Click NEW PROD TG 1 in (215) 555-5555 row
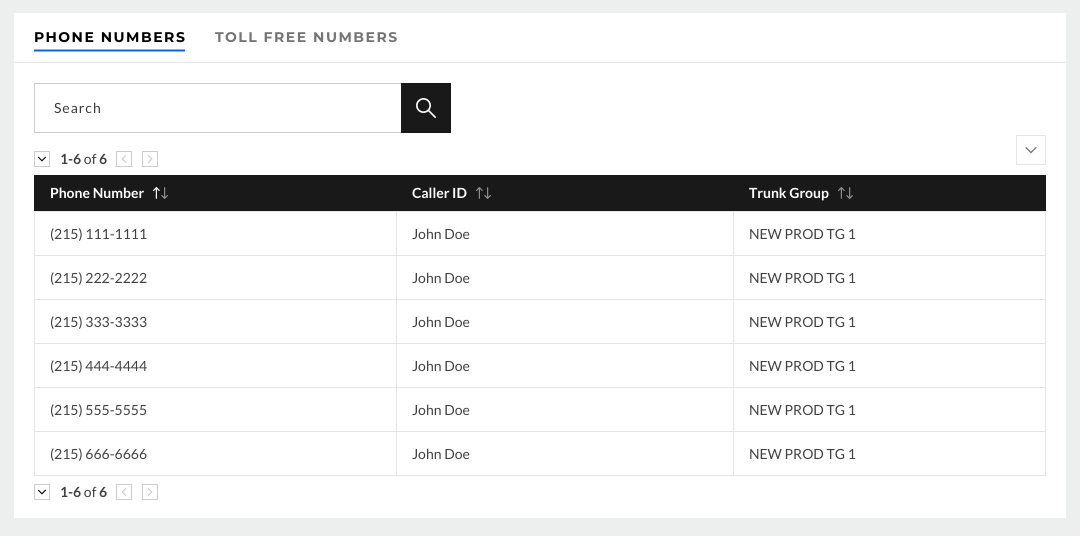The height and width of the screenshot is (536, 1080). coord(802,411)
